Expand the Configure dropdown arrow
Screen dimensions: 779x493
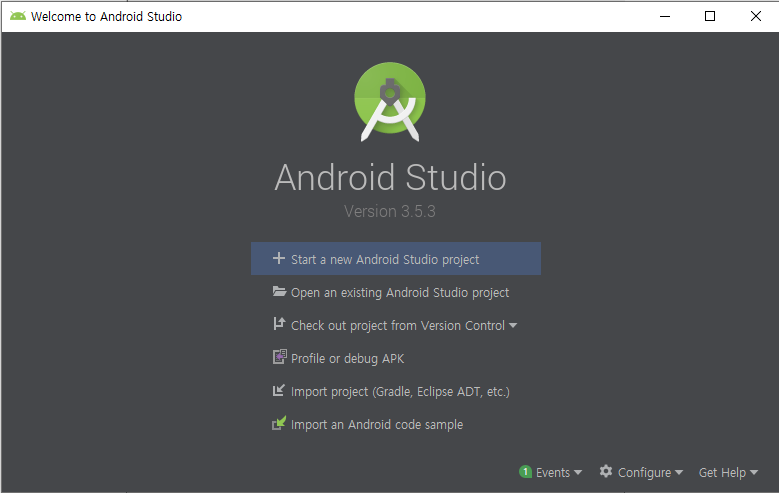tap(679, 472)
